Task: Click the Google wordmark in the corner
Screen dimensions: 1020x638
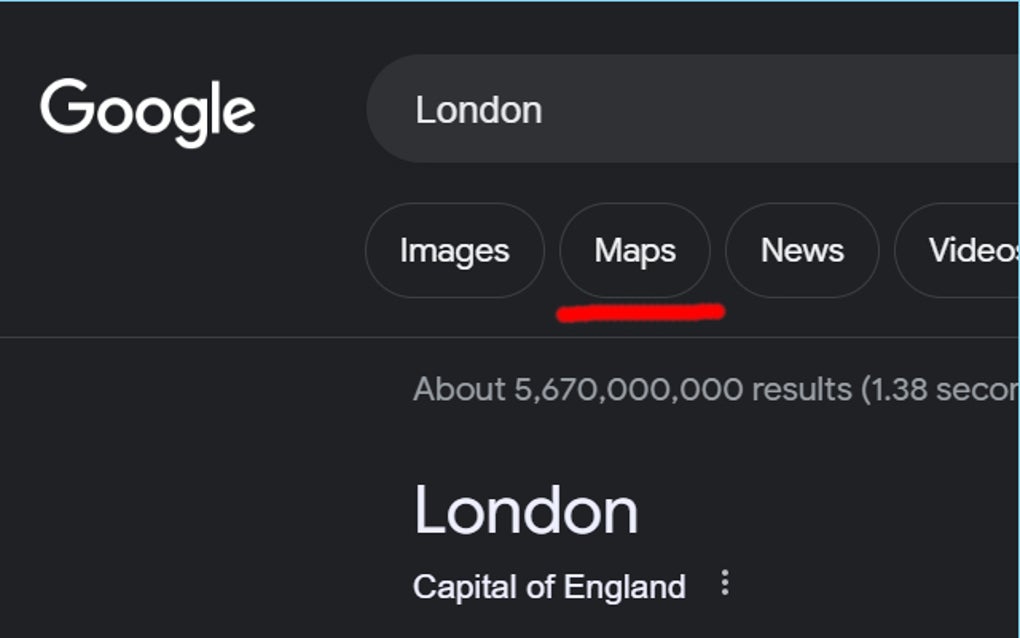Action: [148, 110]
